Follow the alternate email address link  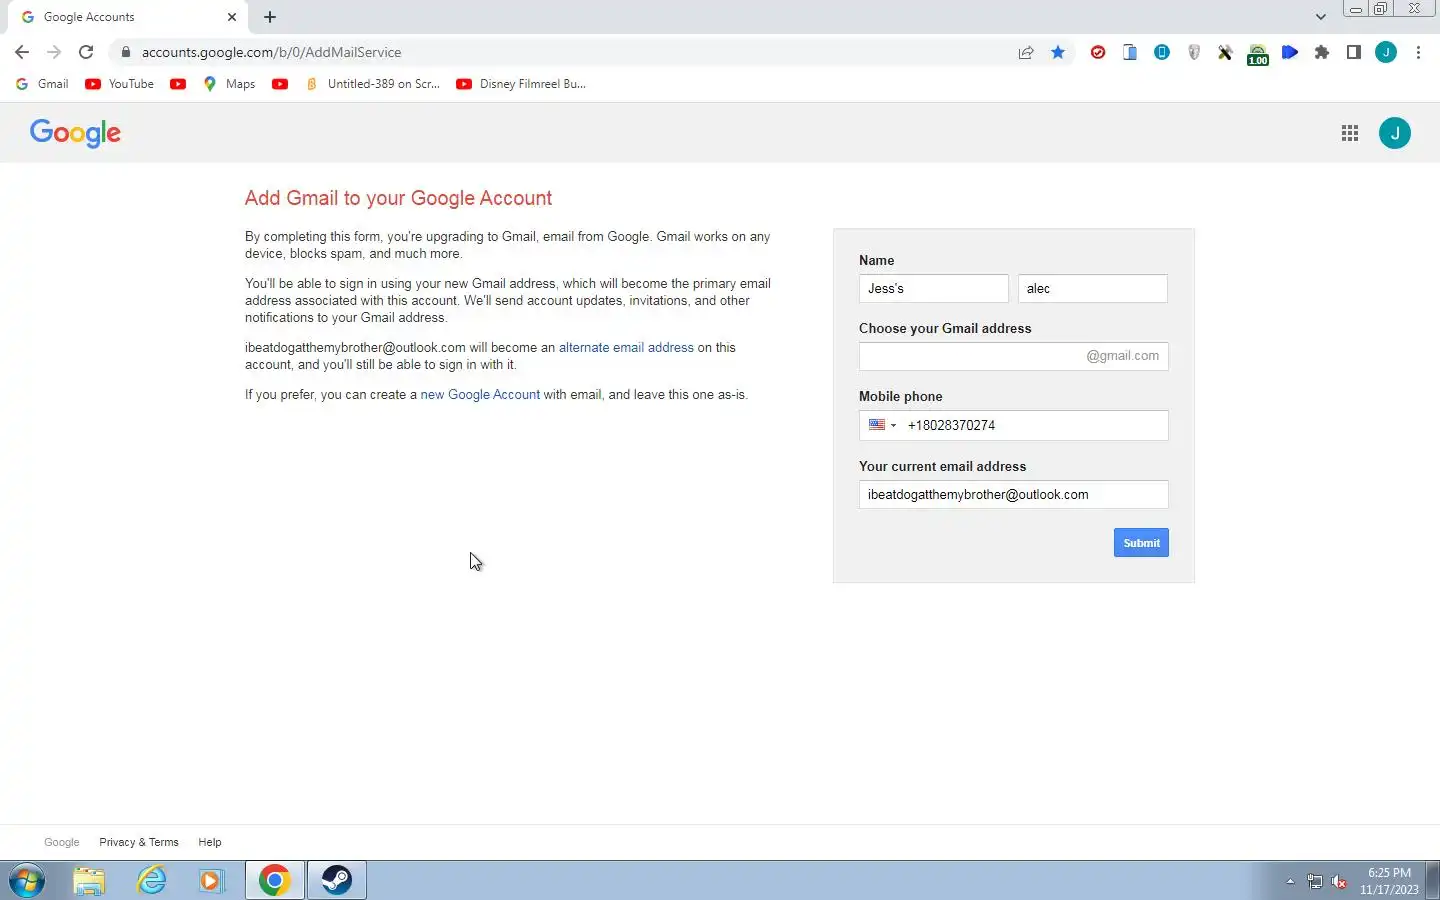[x=626, y=347]
